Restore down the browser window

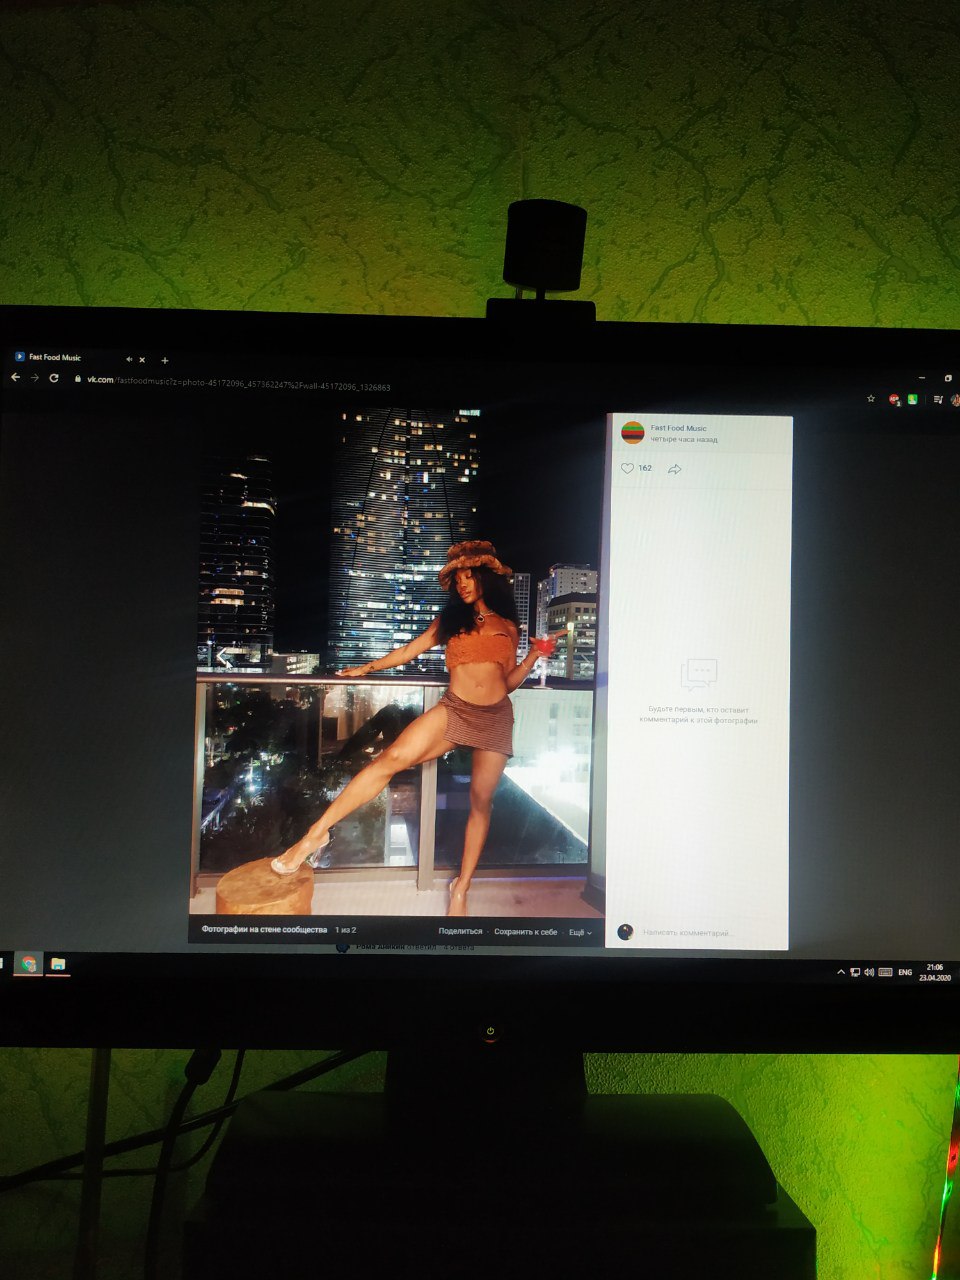(948, 378)
